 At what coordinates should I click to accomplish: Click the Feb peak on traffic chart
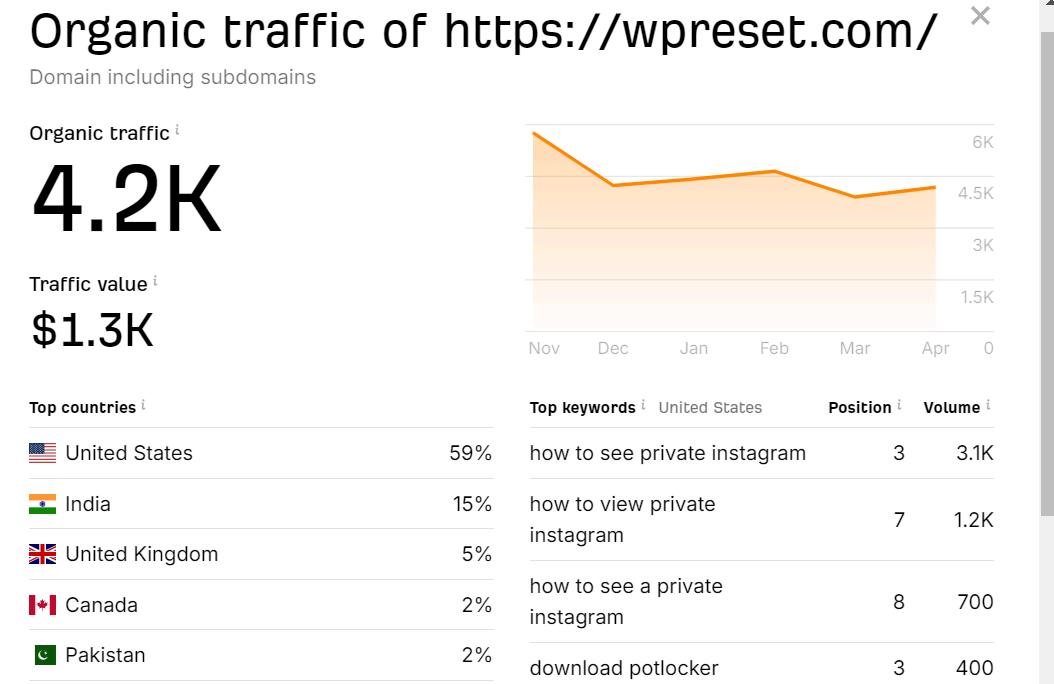(774, 171)
